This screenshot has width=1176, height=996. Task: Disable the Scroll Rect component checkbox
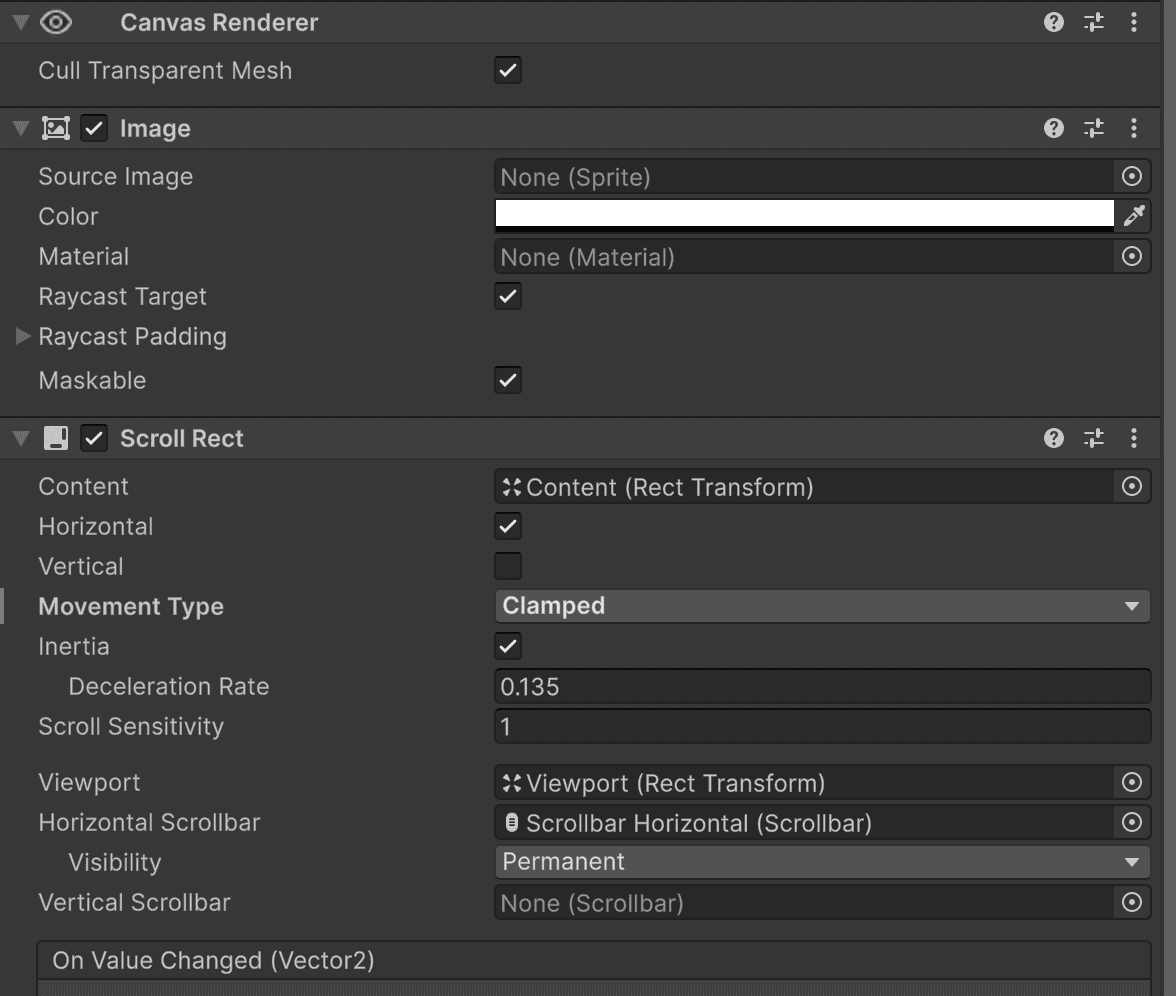point(94,438)
